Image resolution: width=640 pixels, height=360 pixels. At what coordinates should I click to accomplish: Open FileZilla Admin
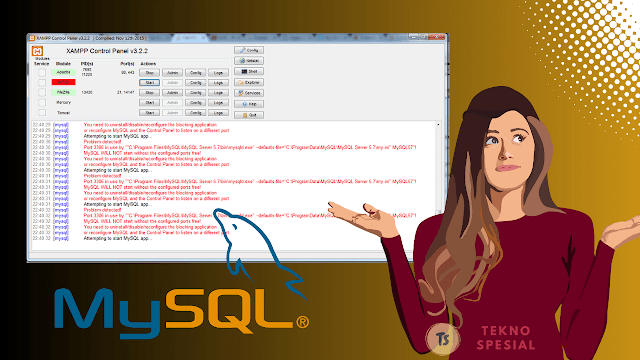tap(172, 93)
